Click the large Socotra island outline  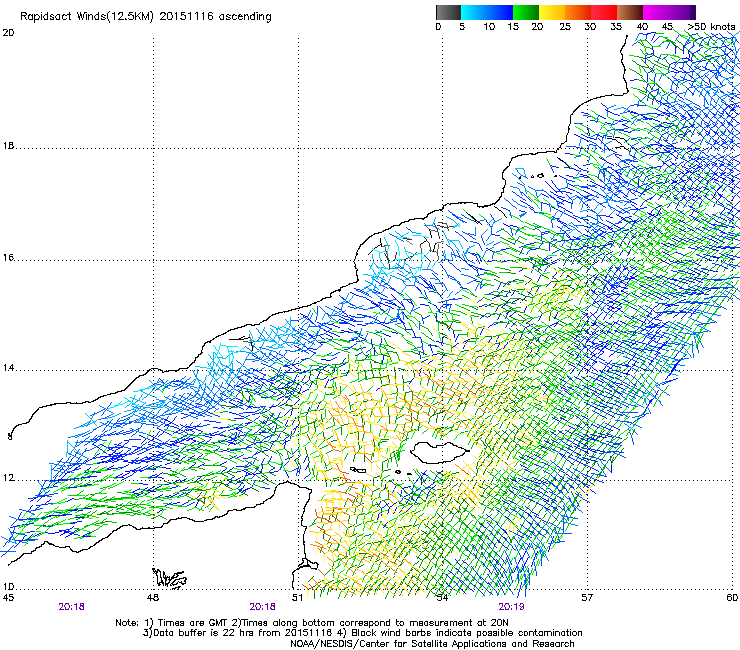439,452
